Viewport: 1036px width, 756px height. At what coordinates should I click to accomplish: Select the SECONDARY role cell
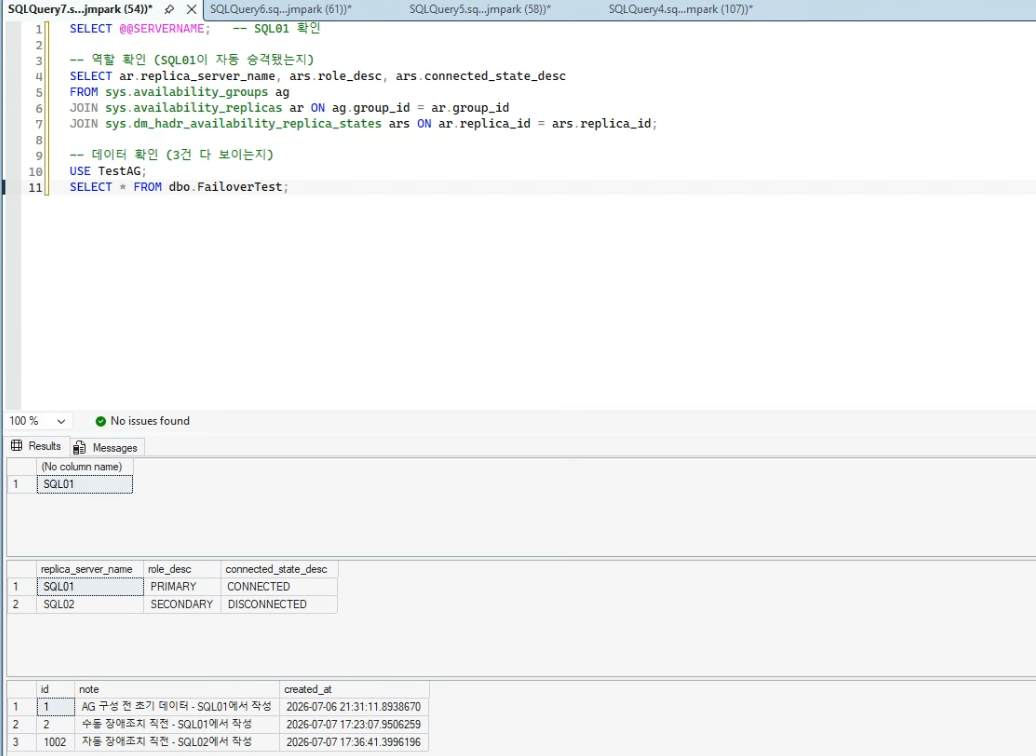[x=182, y=604]
